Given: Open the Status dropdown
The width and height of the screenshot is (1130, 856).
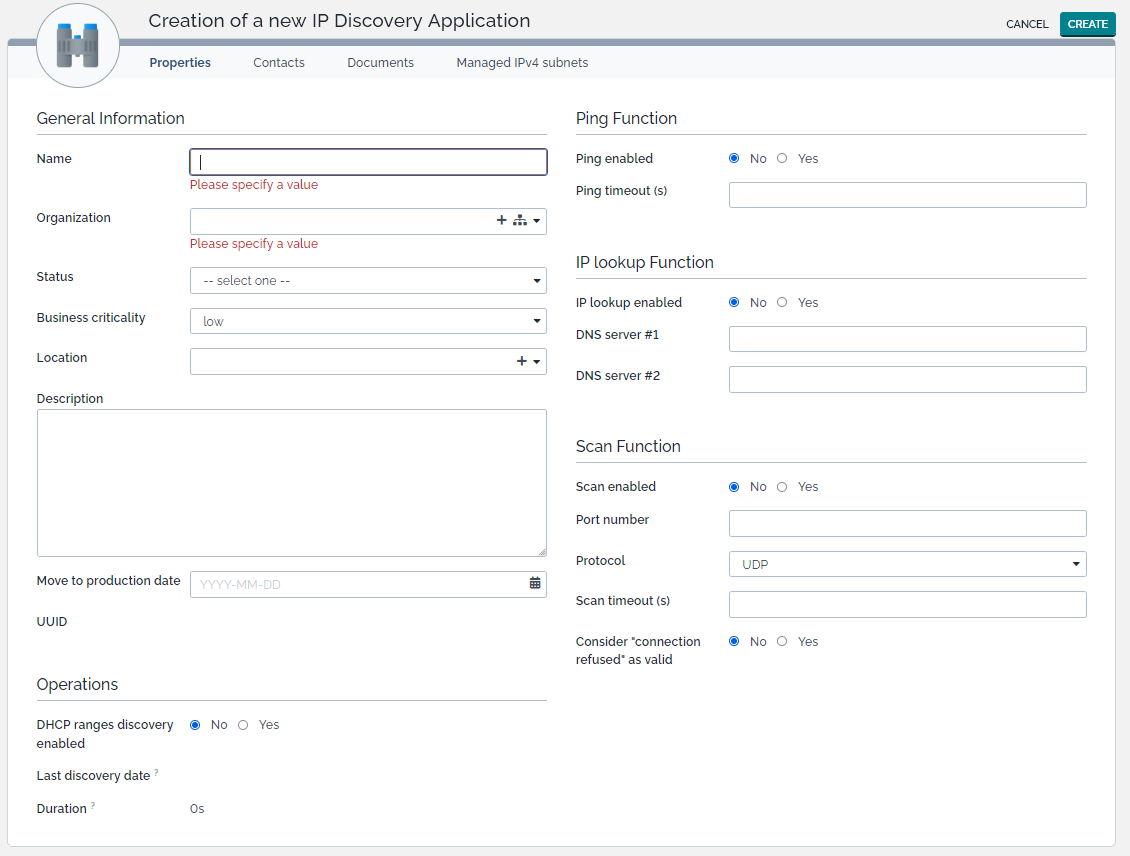Looking at the screenshot, I should pyautogui.click(x=368, y=281).
